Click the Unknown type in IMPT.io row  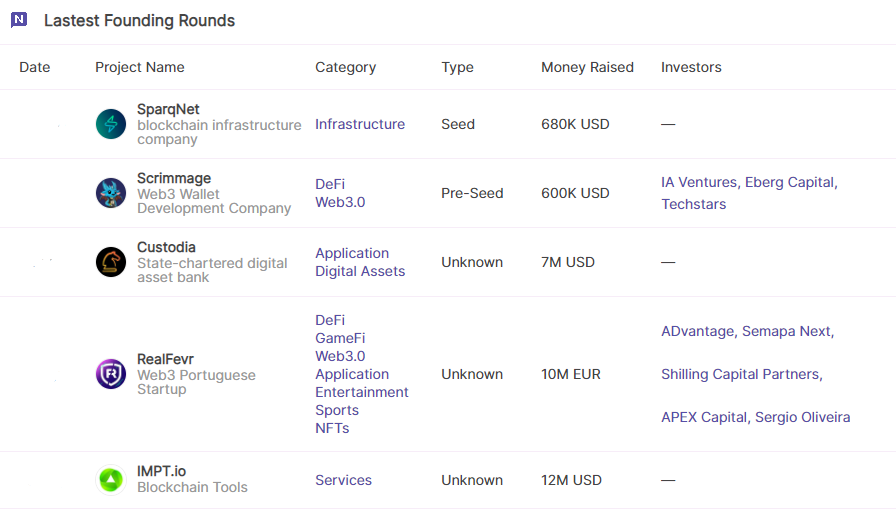click(472, 480)
